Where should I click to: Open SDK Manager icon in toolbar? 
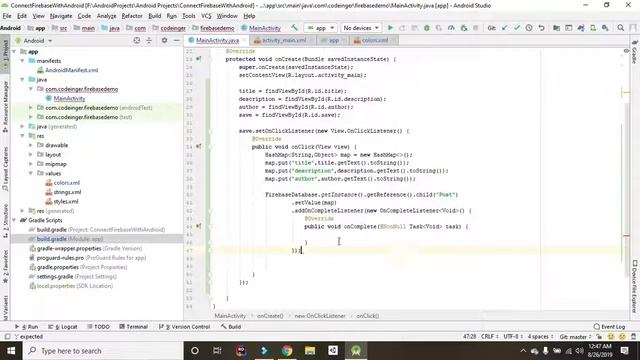click(x=605, y=28)
